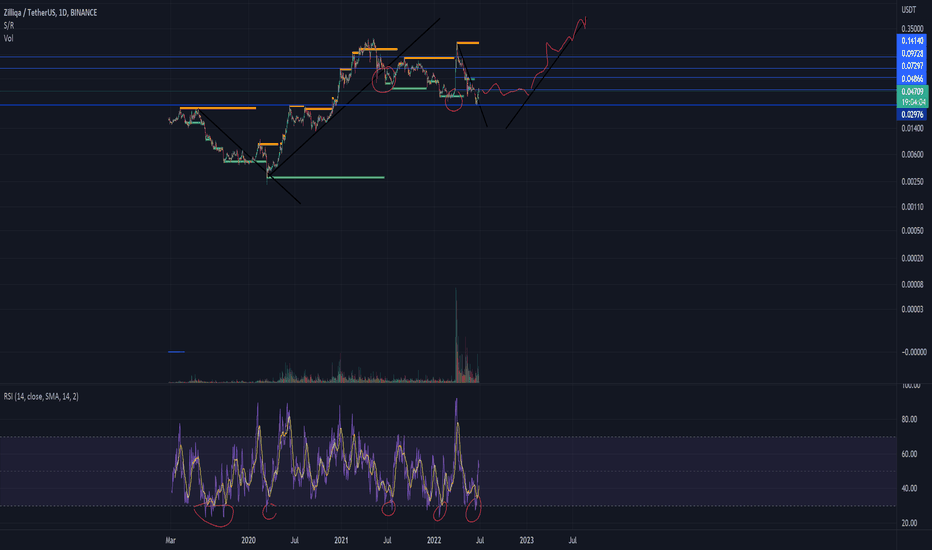Click the 2023 label on time axis
Screen dimensions: 932x550
[x=527, y=540]
